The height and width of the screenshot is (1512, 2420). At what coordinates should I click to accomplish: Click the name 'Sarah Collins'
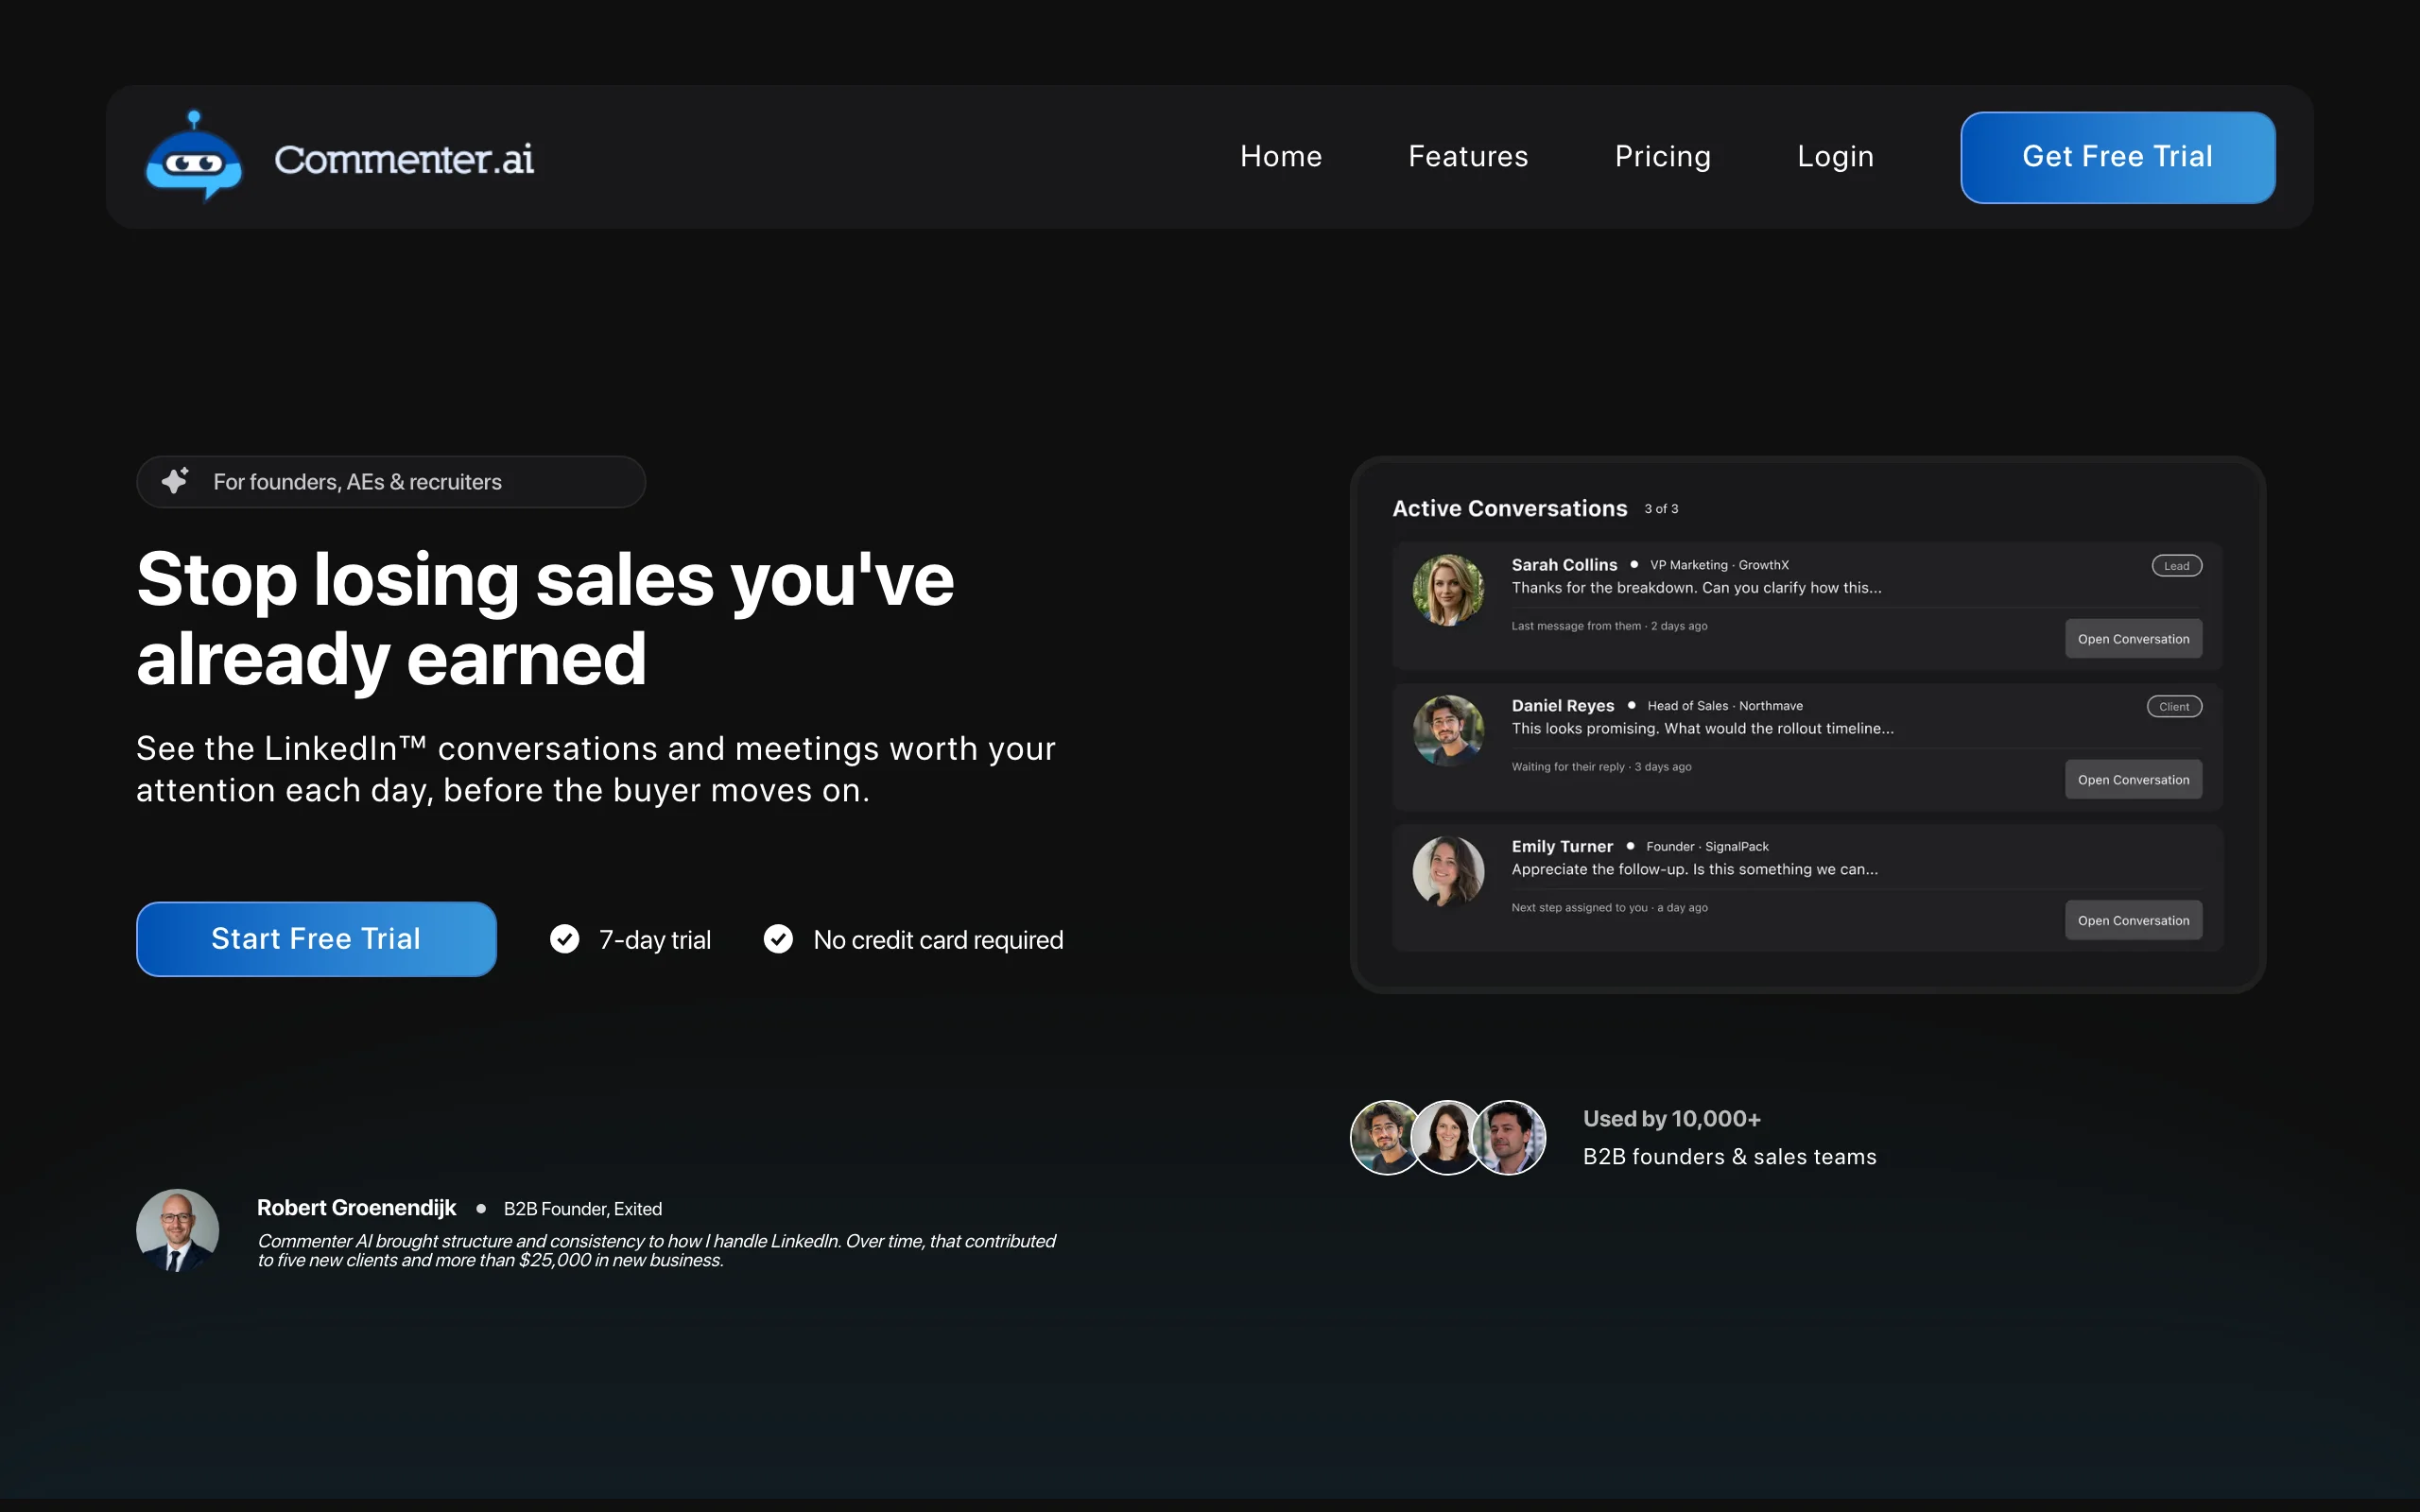pyautogui.click(x=1564, y=565)
